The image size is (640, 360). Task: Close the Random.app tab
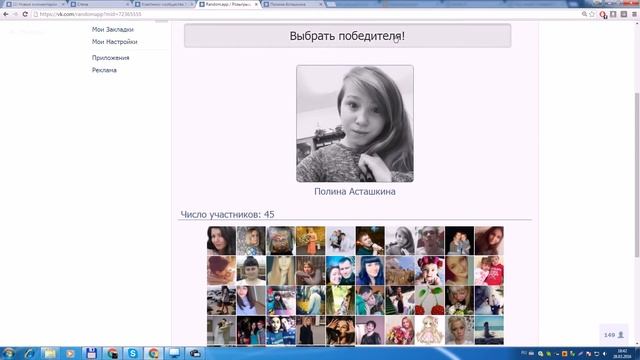point(256,4)
